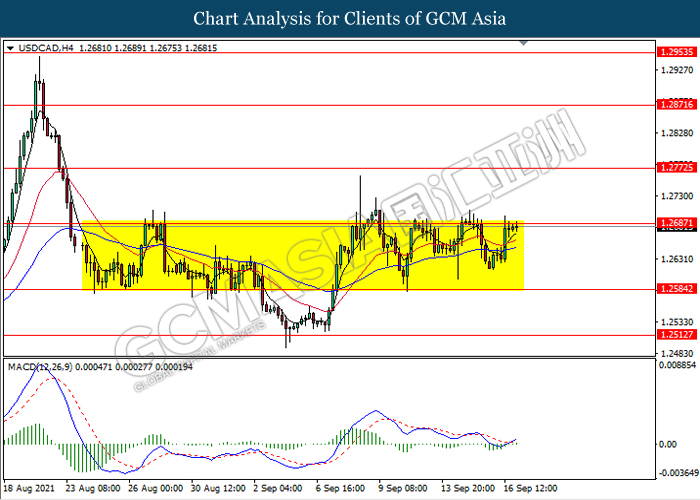Click the 0.008854 MACD scale value
Image resolution: width=700 pixels, height=500 pixels.
tap(677, 365)
